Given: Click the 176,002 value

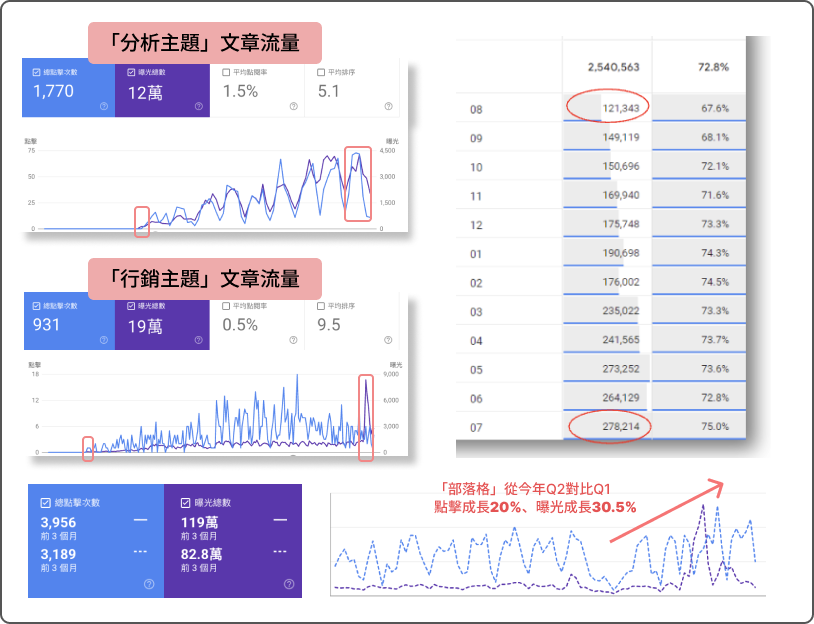Looking at the screenshot, I should tap(621, 282).
